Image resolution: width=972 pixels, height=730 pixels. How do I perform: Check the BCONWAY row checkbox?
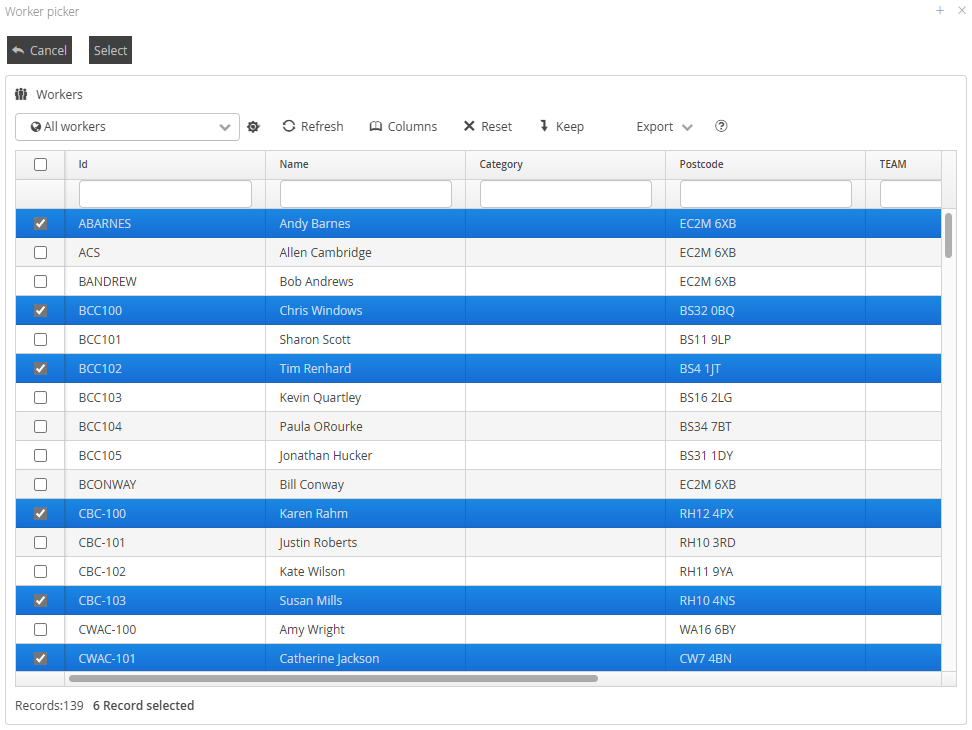(x=40, y=485)
